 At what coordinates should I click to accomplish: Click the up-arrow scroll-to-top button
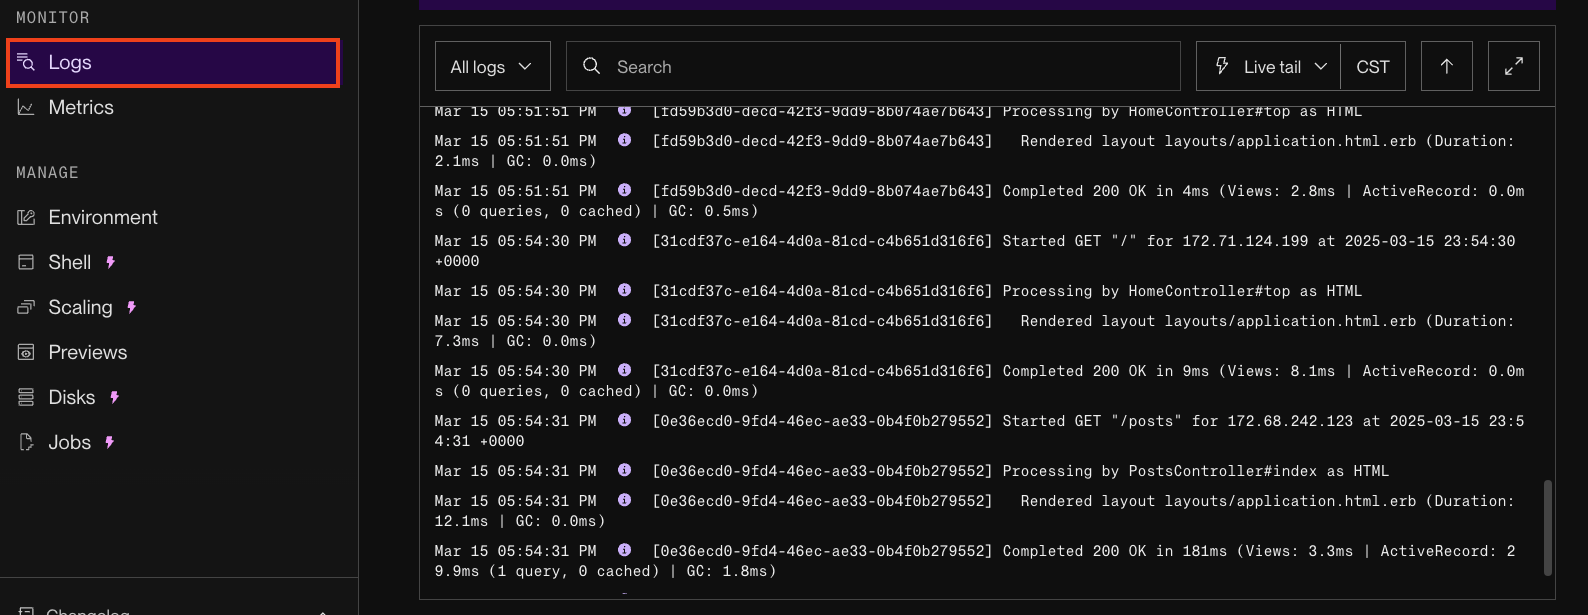(1447, 67)
